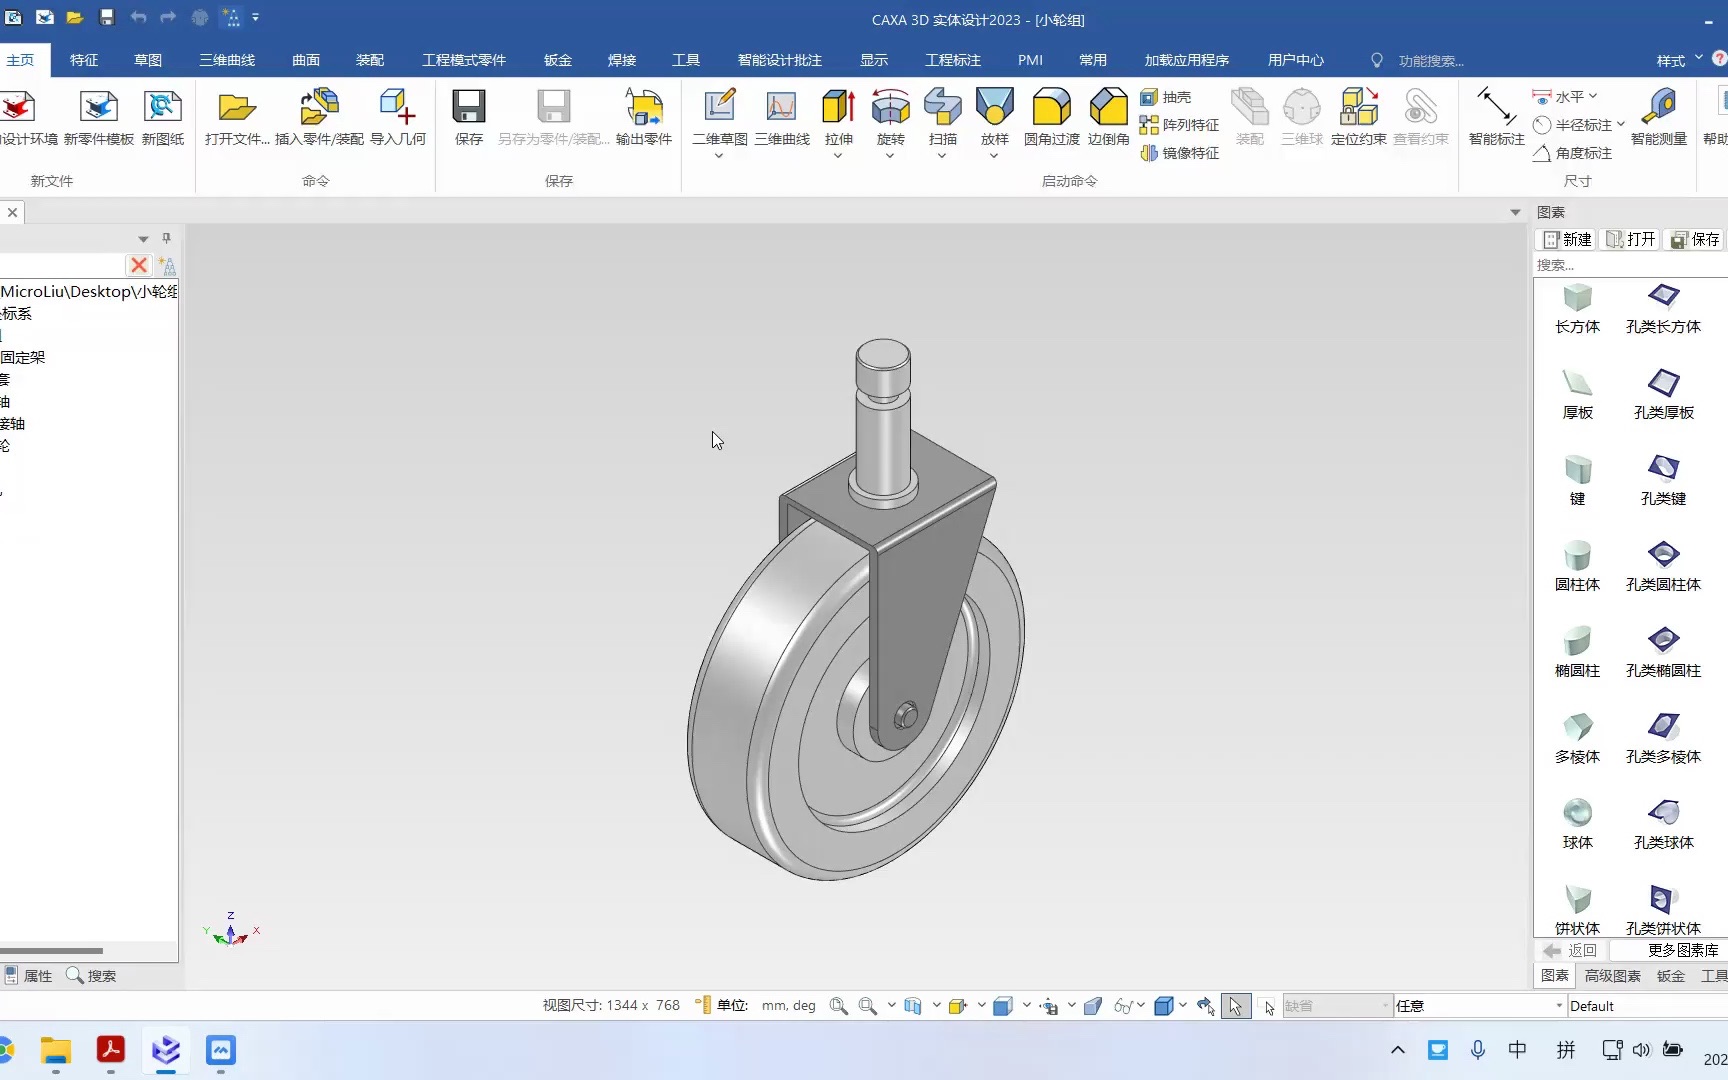1728x1080 pixels.
Task: Click the microphone icon in system tray
Action: 1478,1050
